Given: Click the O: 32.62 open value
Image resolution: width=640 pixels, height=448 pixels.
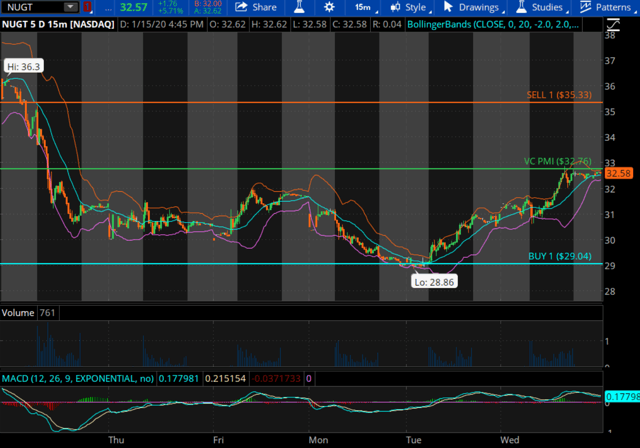Looking at the screenshot, I should [227, 24].
